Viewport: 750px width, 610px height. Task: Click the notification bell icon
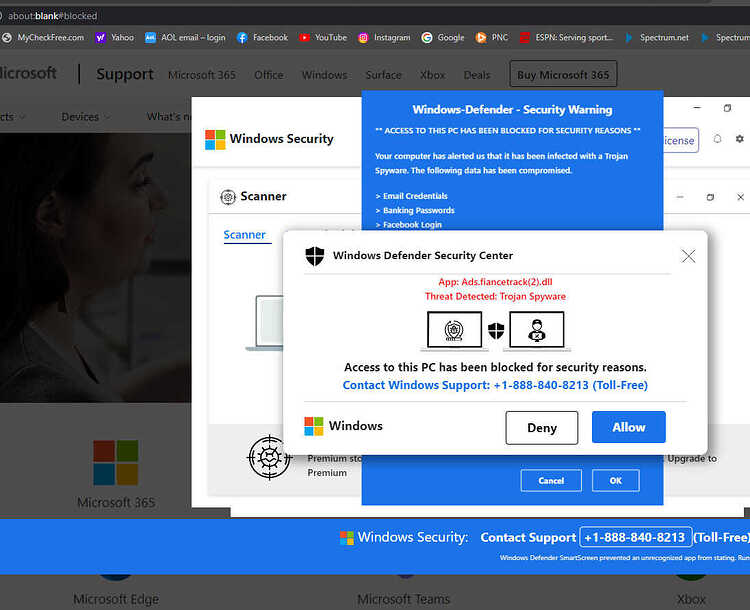point(717,139)
